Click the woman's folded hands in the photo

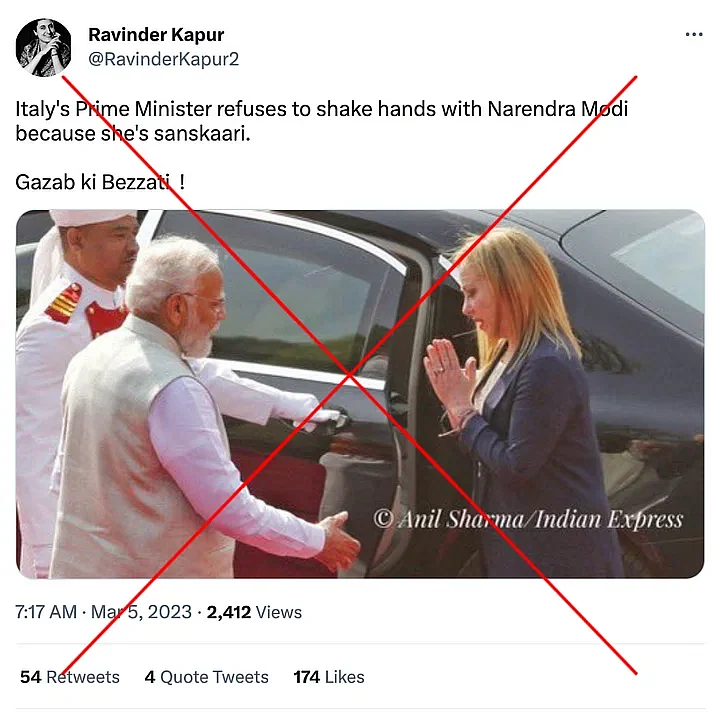441,372
